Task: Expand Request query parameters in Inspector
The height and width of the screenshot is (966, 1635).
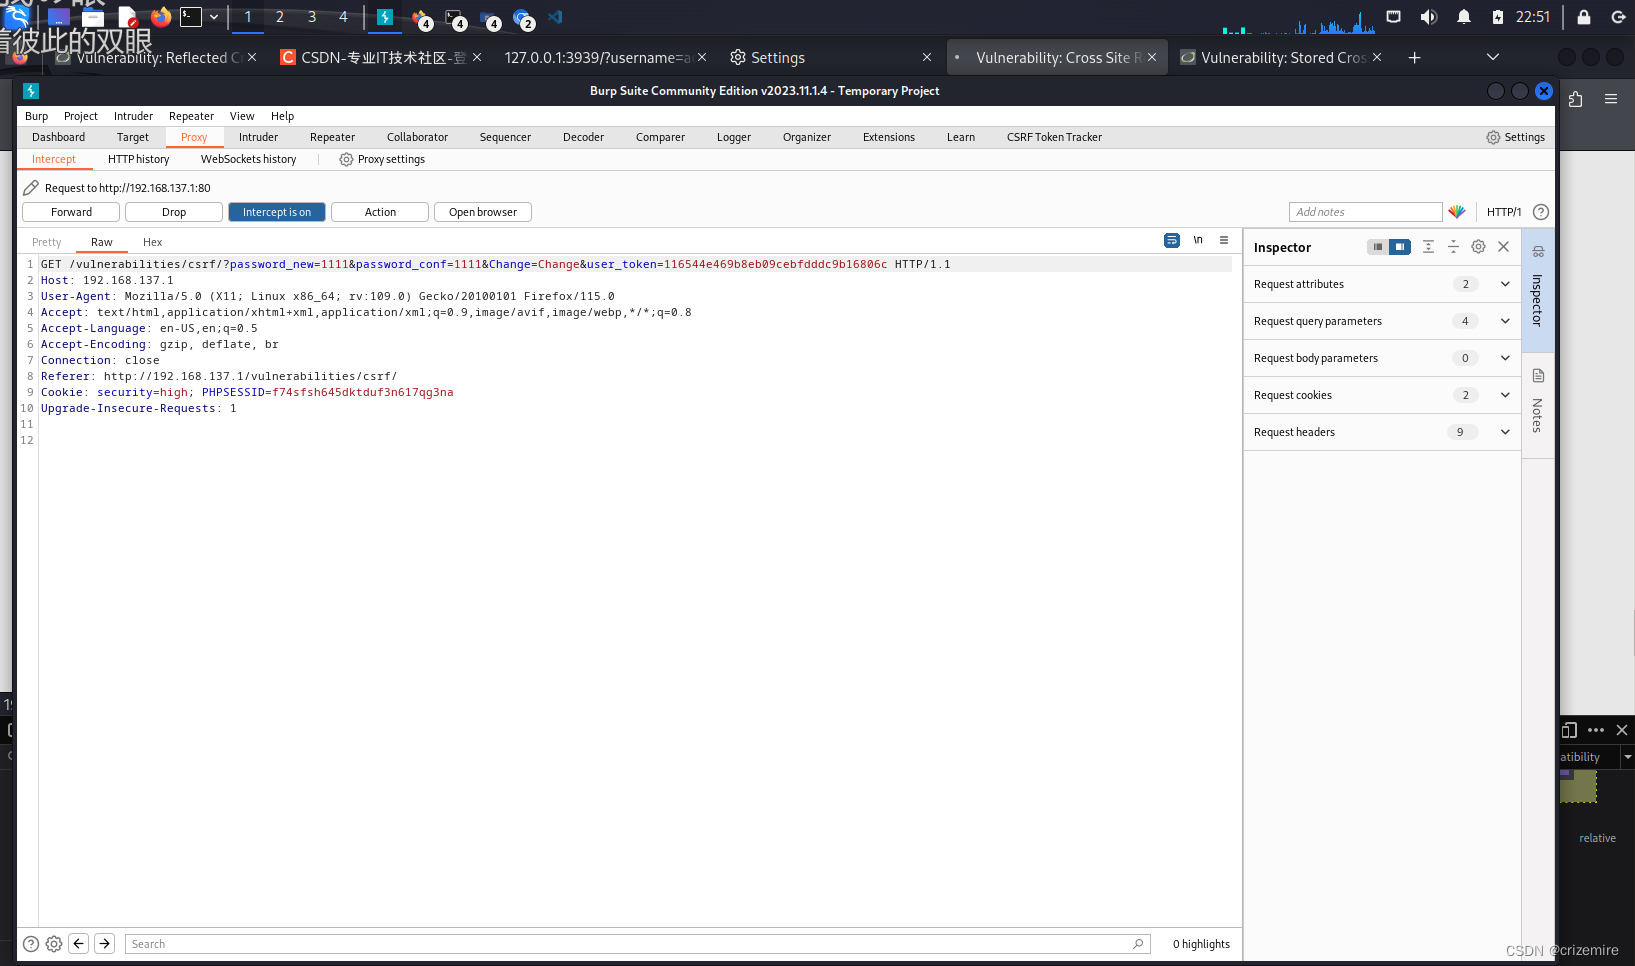Action: [1505, 321]
